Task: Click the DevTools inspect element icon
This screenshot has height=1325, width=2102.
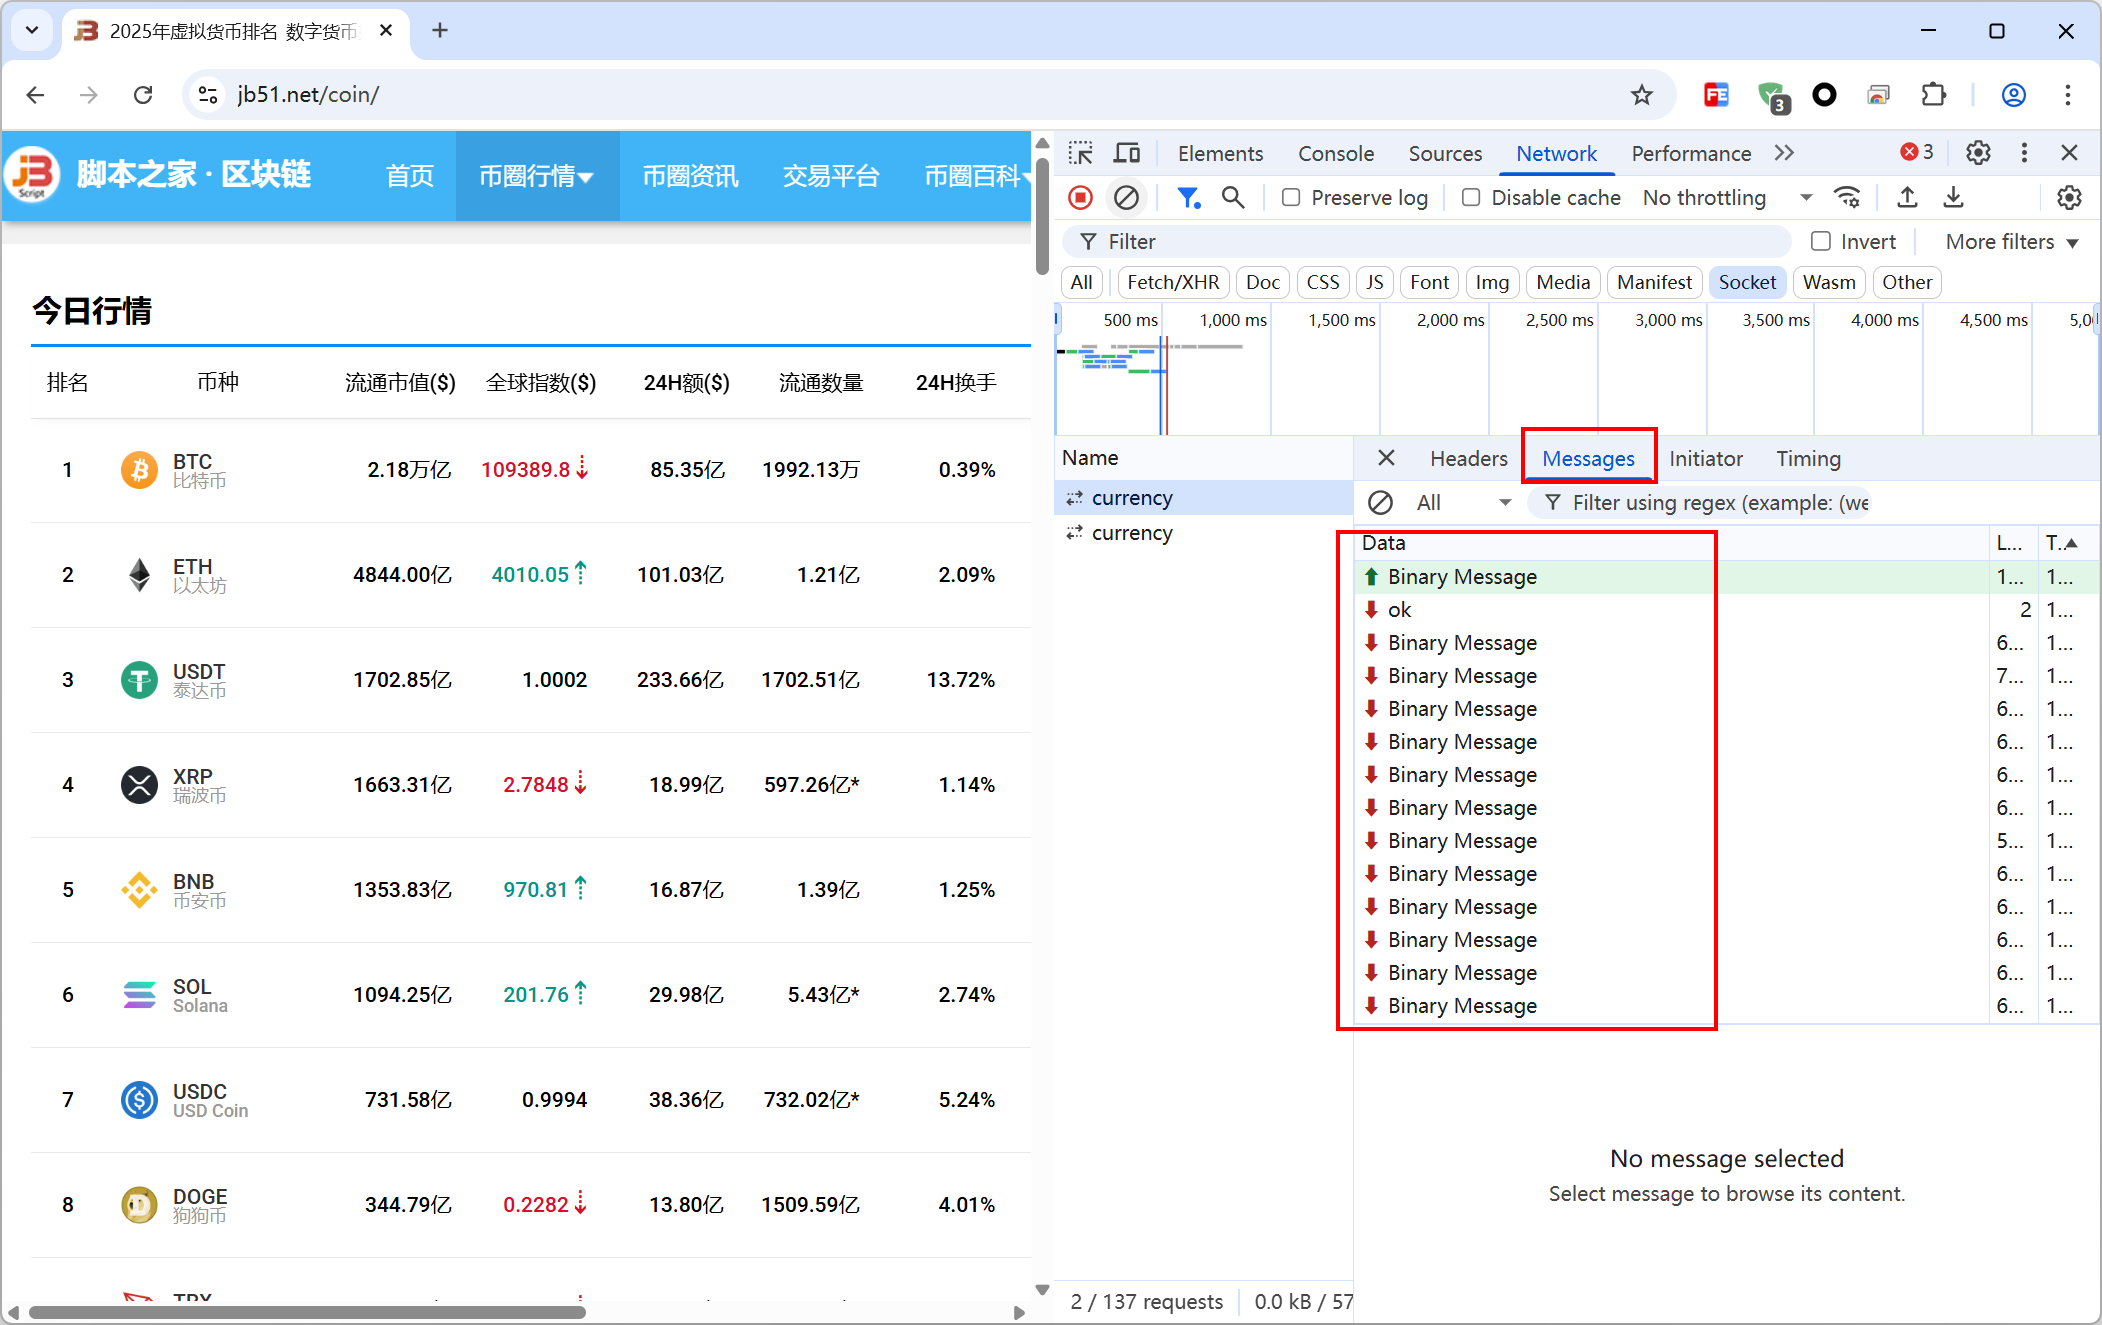Action: (1080, 153)
